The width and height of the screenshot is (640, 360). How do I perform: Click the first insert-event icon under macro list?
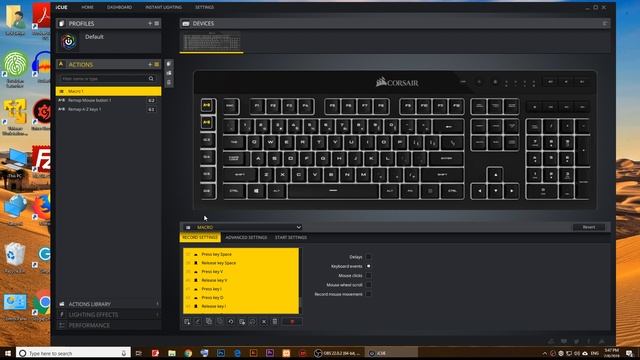point(187,322)
